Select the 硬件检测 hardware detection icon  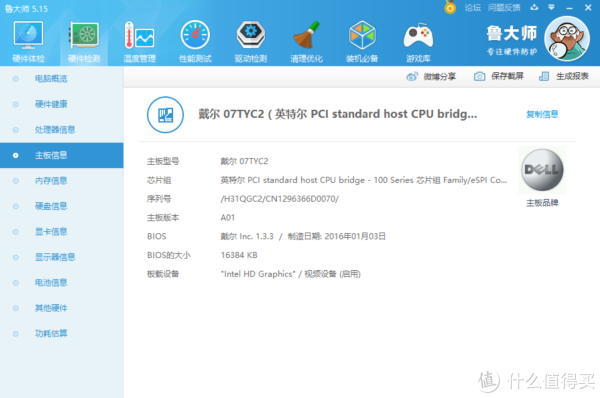click(84, 41)
